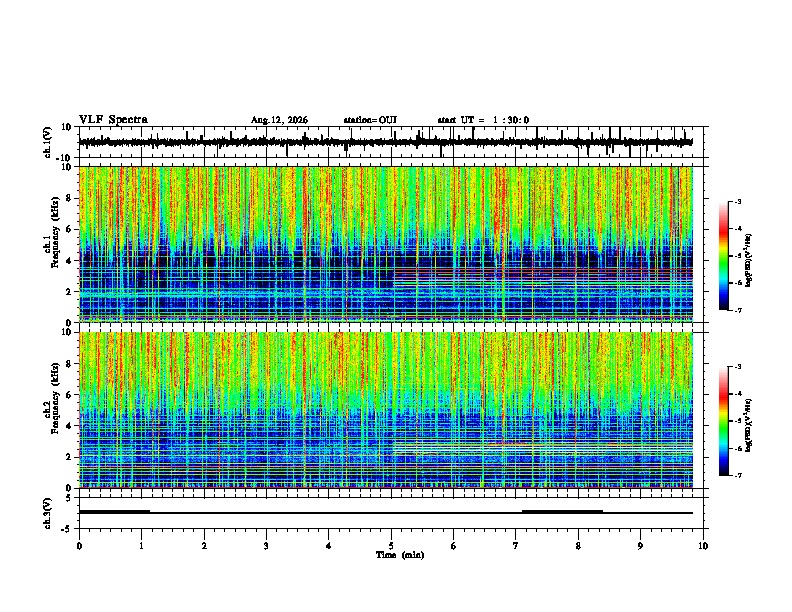Click the "station=OUI" header label
This screenshot has height=612, width=792.
(x=370, y=120)
